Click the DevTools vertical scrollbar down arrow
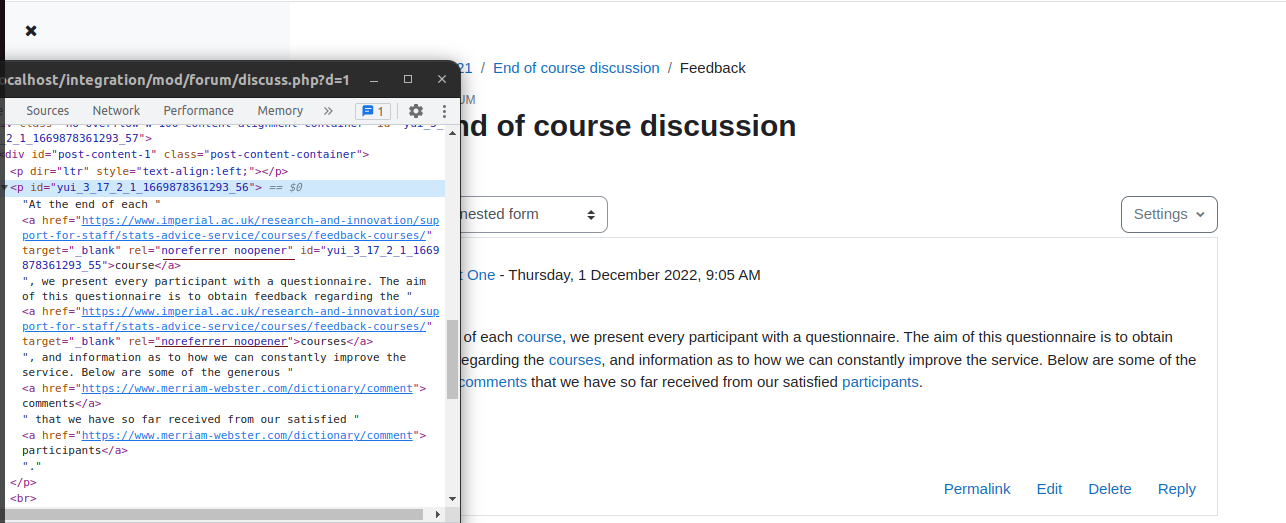 click(x=452, y=497)
